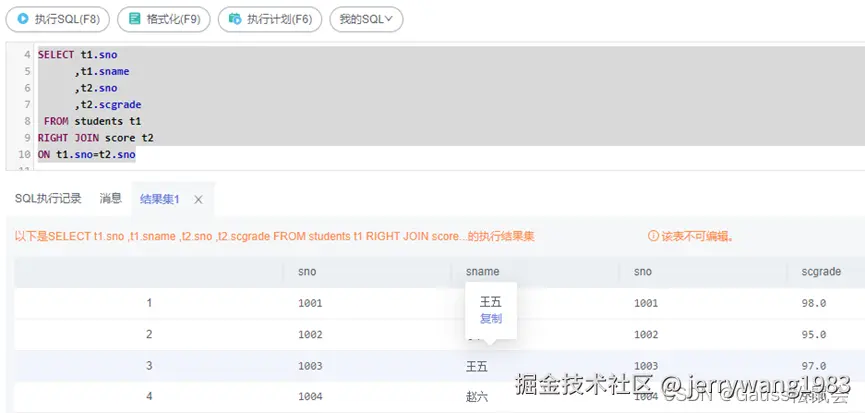
Task: Expand the 我的SQL dropdown
Action: tap(366, 19)
